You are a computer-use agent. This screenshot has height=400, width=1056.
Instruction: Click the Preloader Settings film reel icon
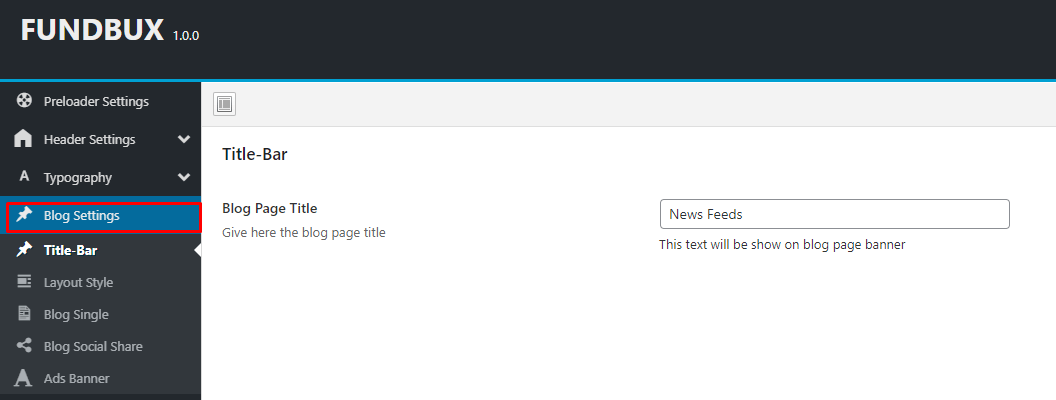tap(24, 101)
